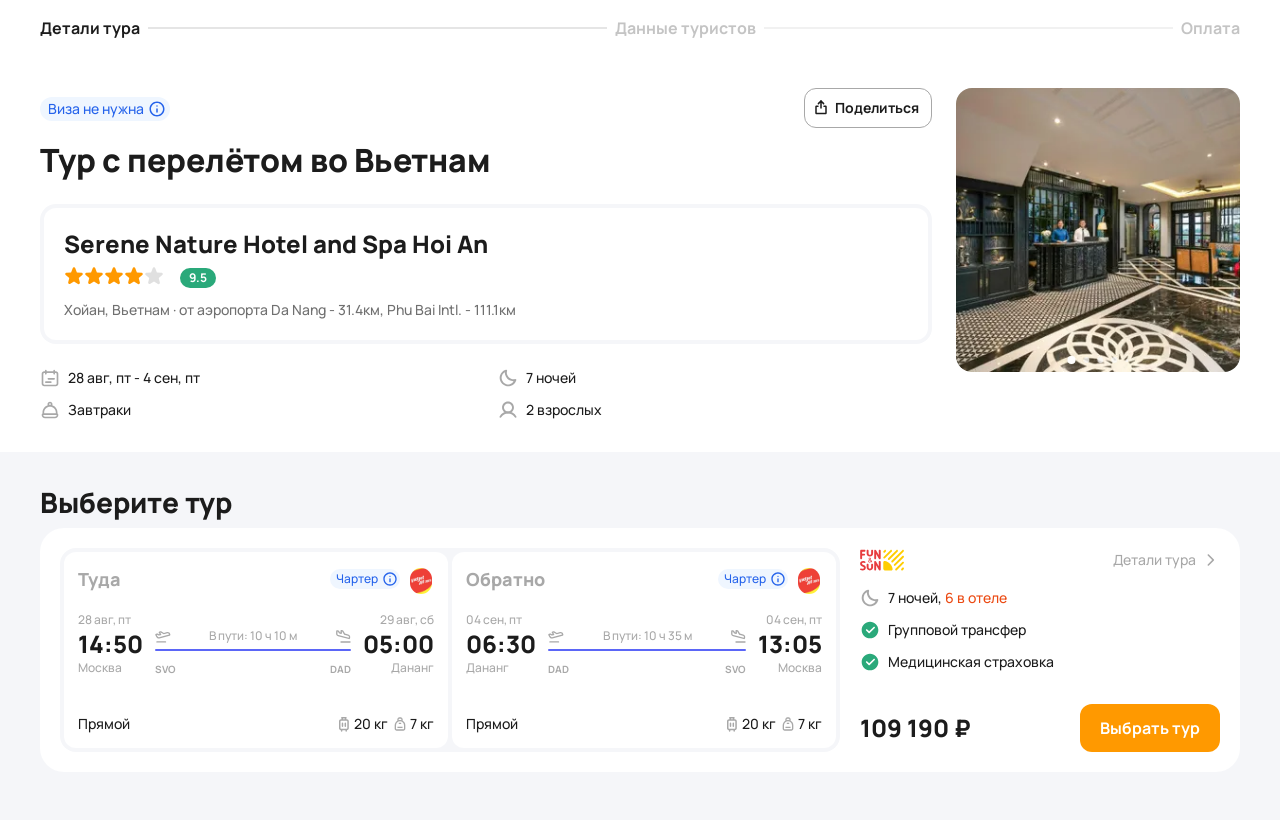The height and width of the screenshot is (820, 1280).
Task: Go to the "Оплата" step
Action: 1210,28
